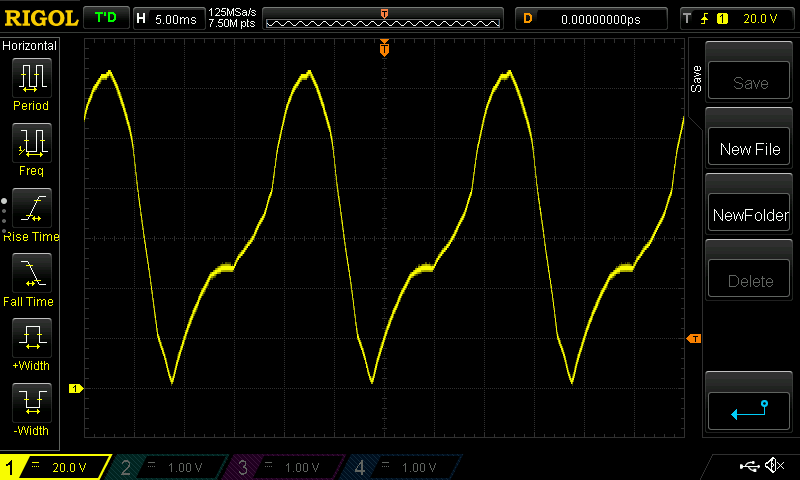800x480 pixels.
Task: Click the waveform memory overview bar
Action: click(x=383, y=21)
